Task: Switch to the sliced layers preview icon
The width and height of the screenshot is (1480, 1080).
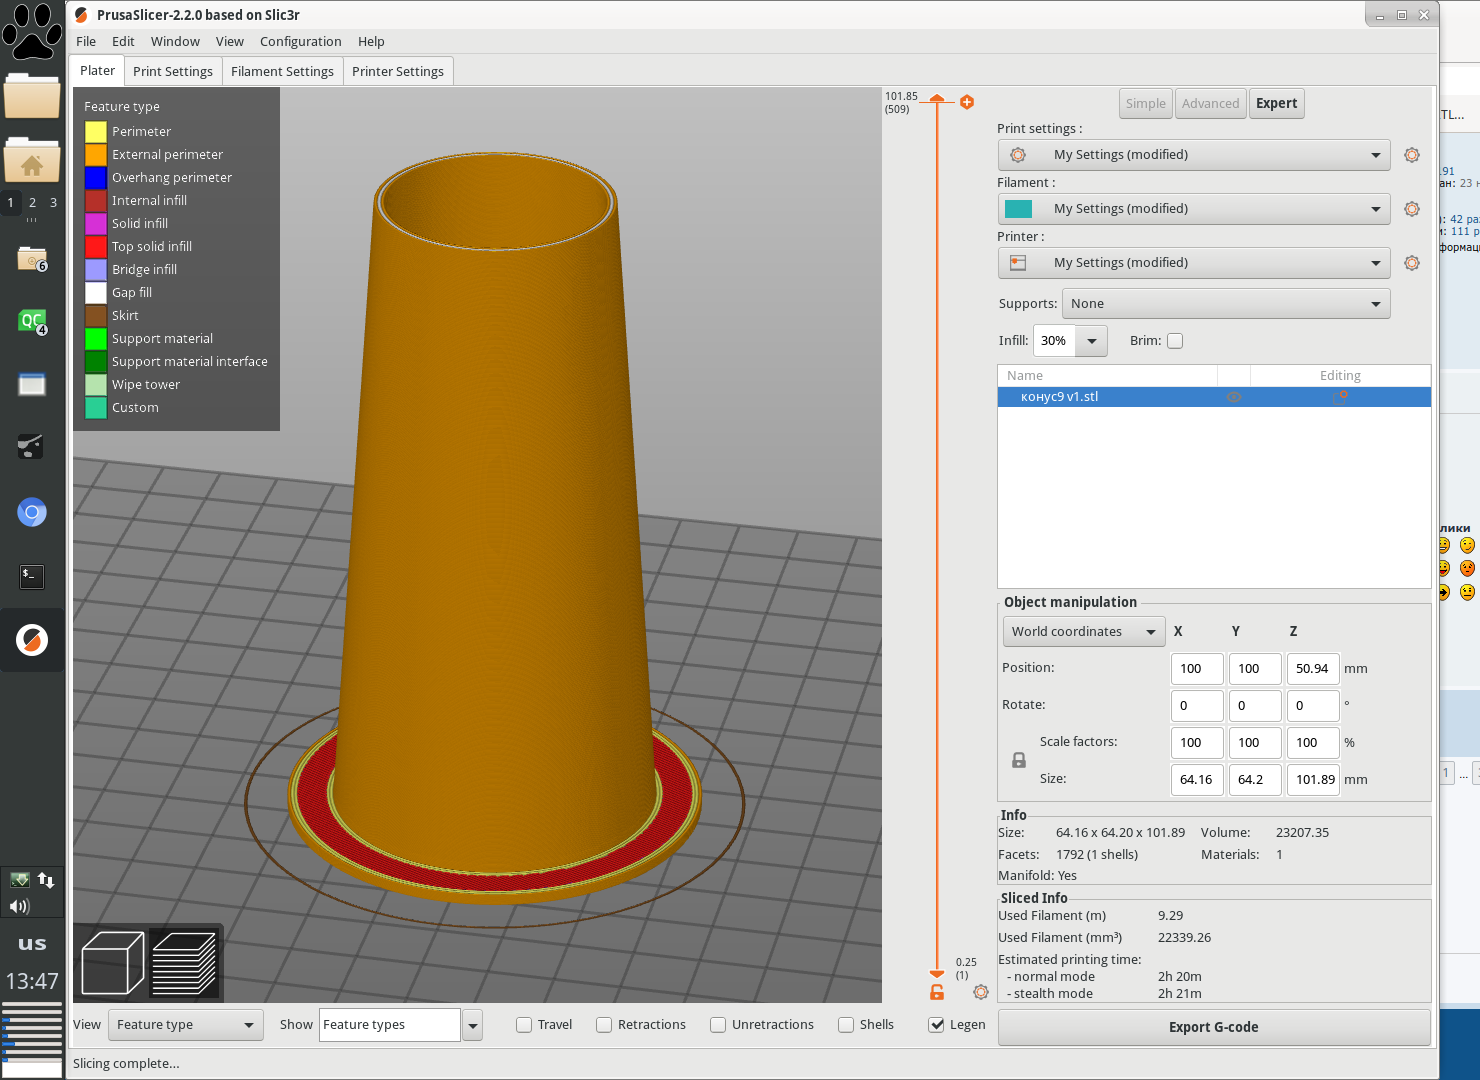Action: 184,963
